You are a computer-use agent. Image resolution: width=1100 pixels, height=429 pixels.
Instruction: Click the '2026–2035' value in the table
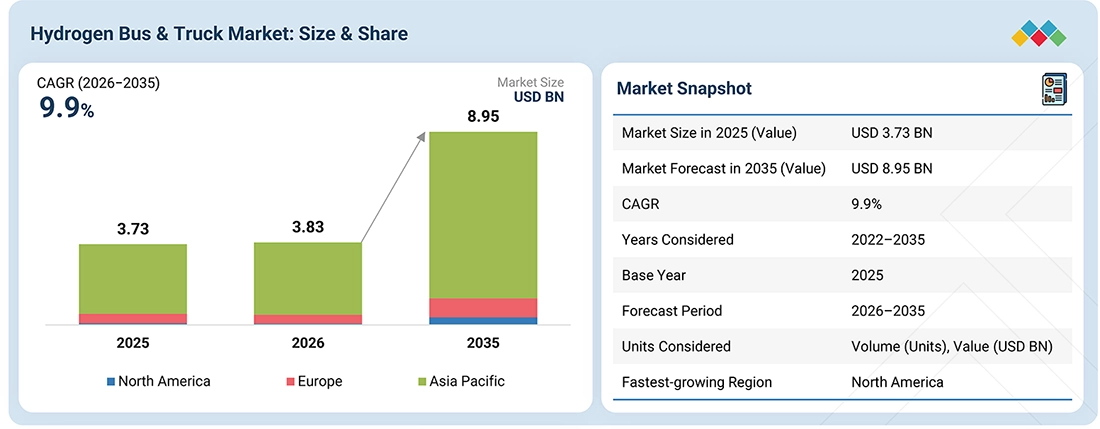point(888,311)
